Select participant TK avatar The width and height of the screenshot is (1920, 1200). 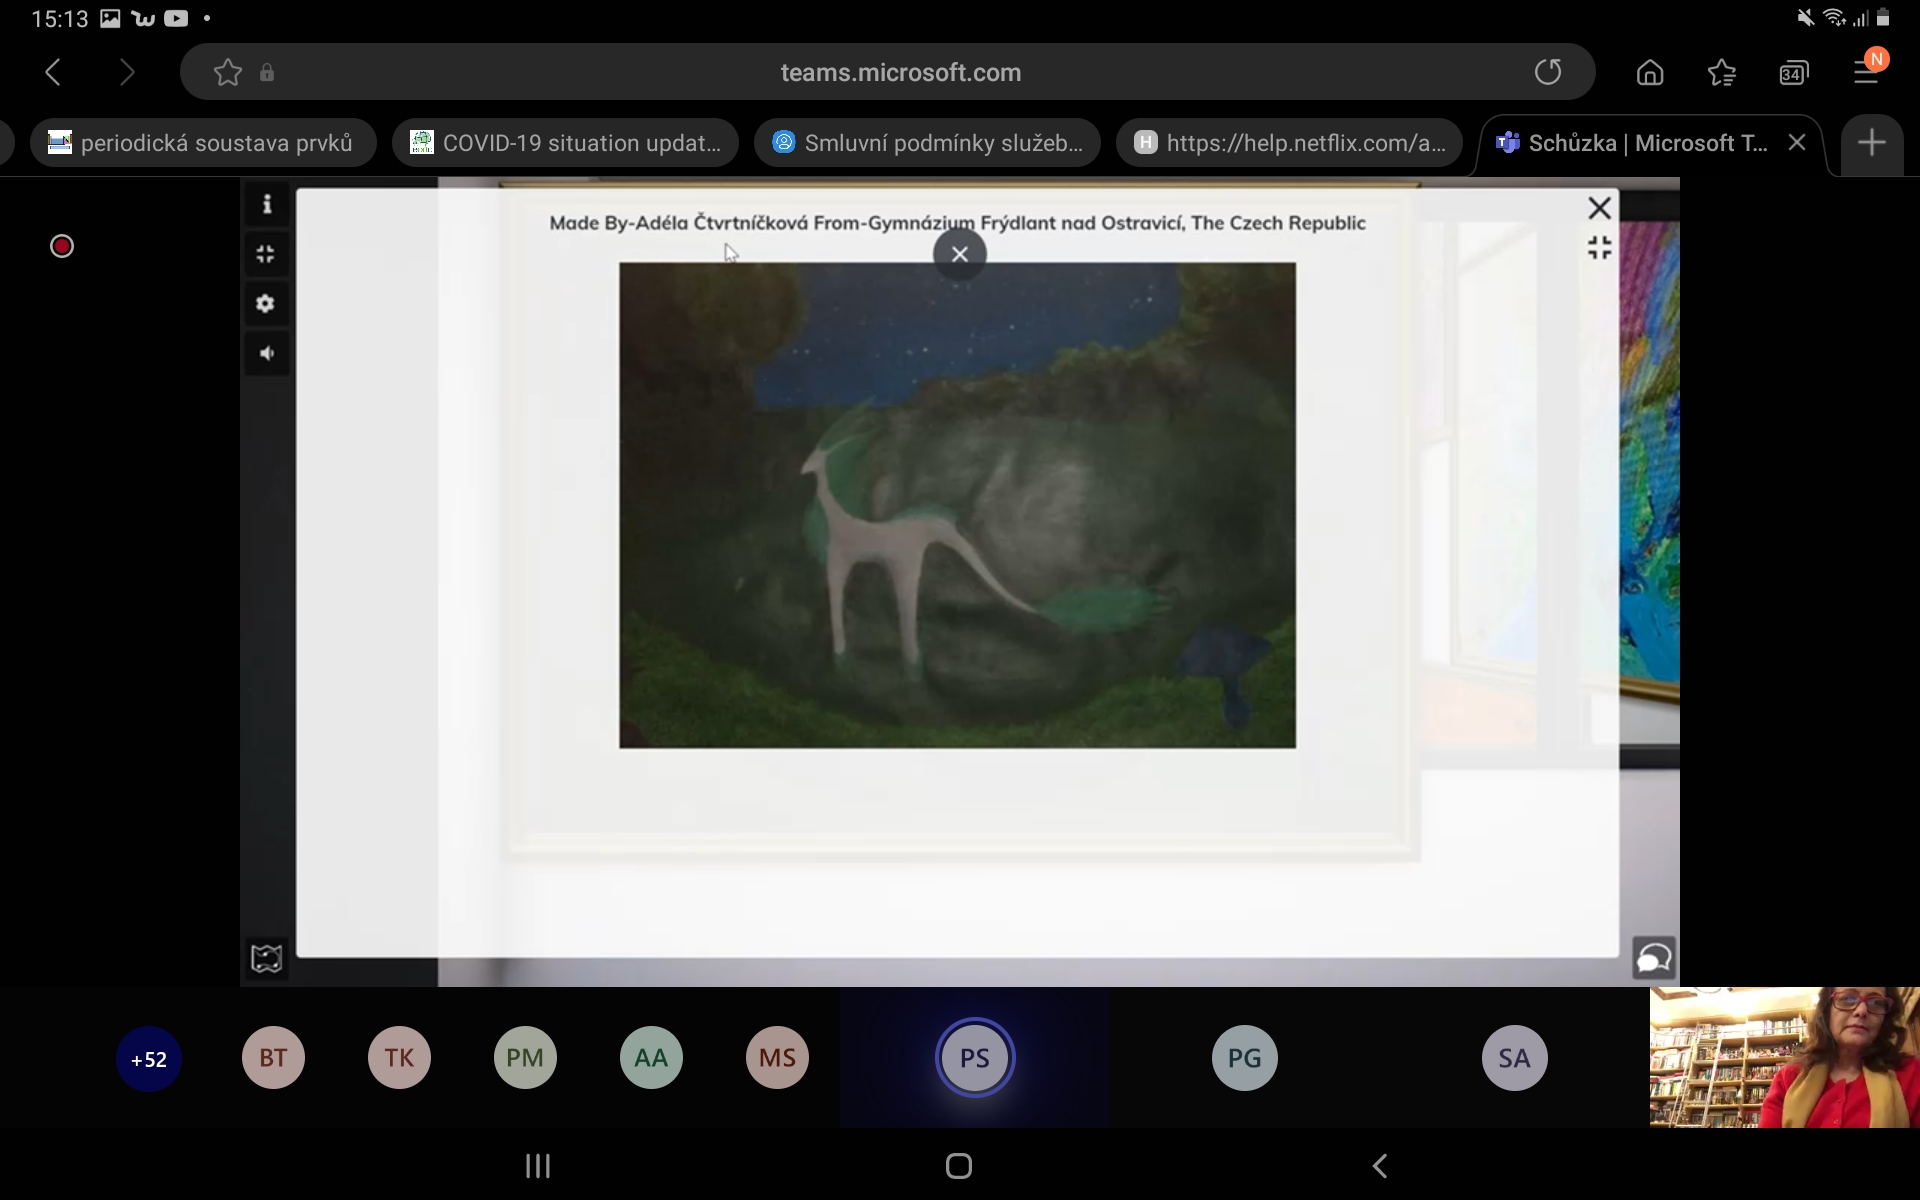point(399,1058)
